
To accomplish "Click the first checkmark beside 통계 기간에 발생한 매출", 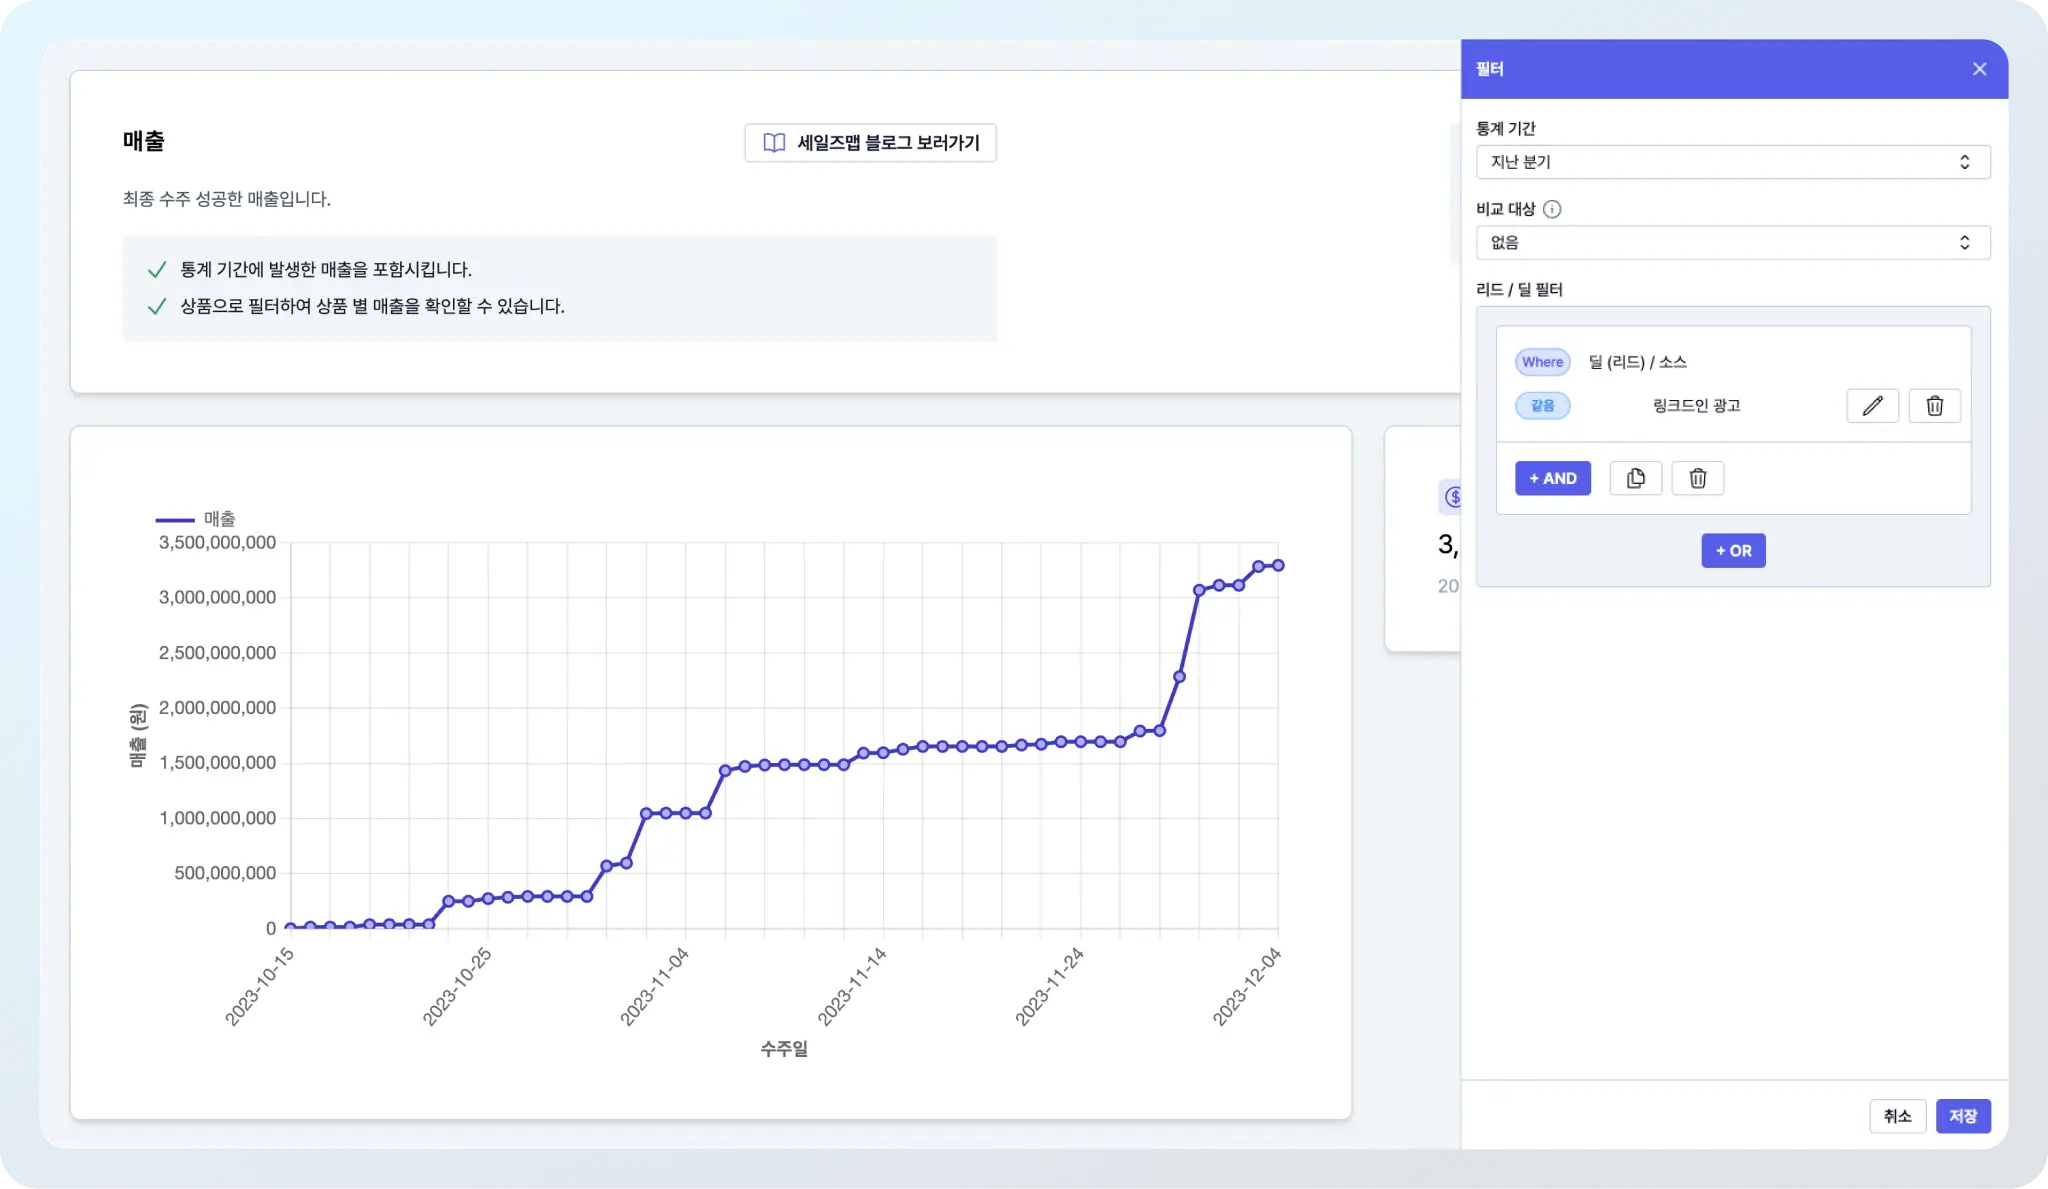I will [156, 270].
